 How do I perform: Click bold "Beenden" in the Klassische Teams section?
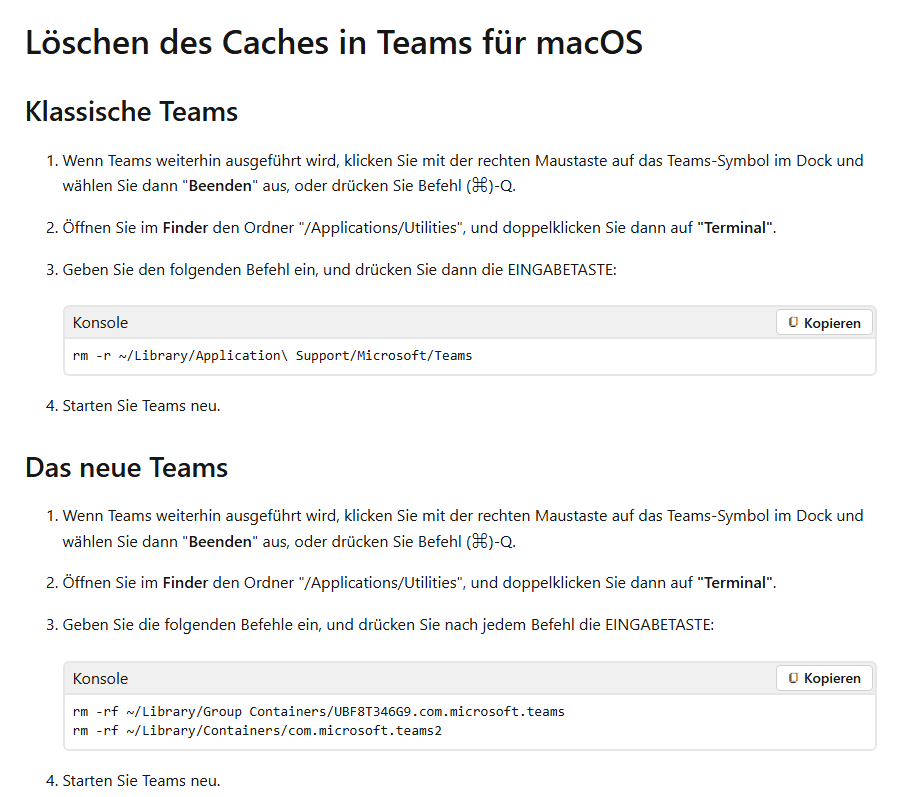pyautogui.click(x=220, y=186)
